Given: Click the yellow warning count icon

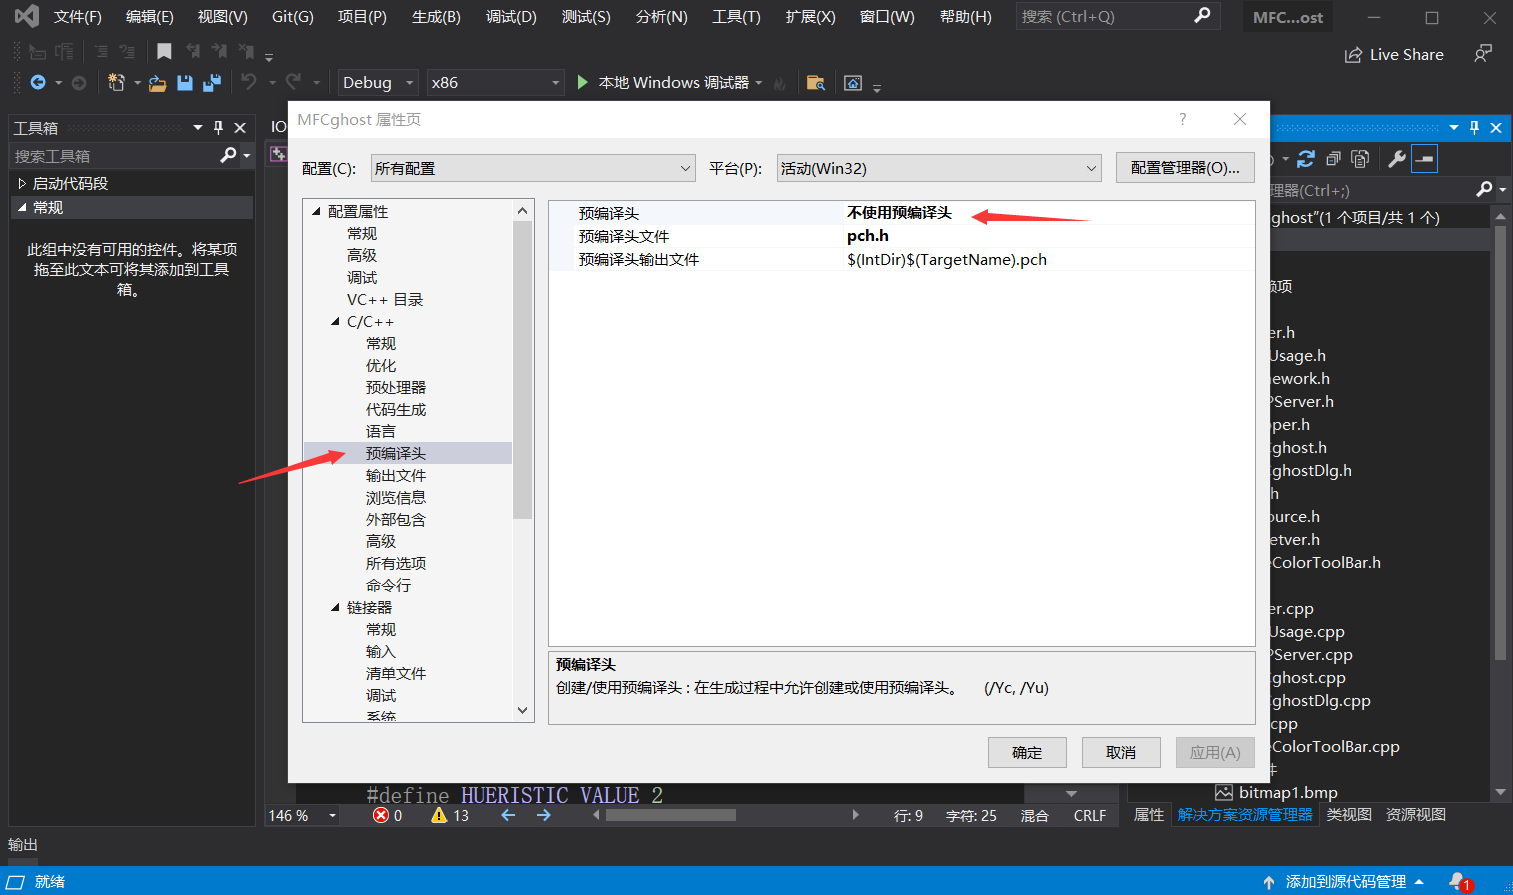Looking at the screenshot, I should click(439, 816).
